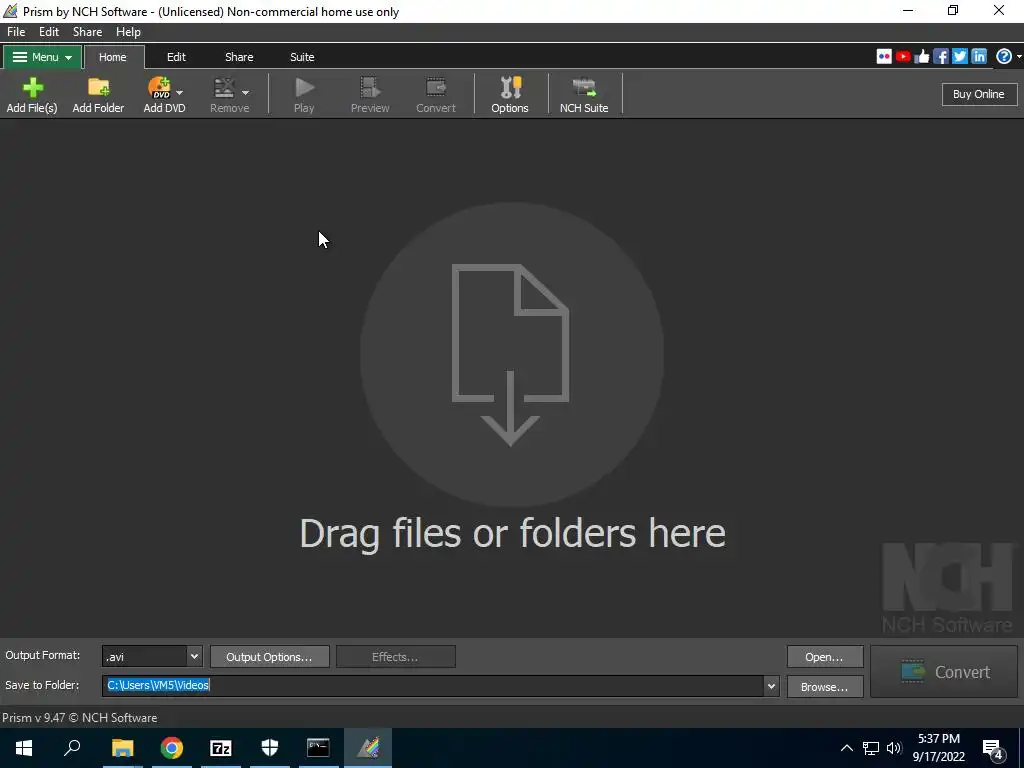Image resolution: width=1024 pixels, height=768 pixels.
Task: Click the volume speaker icon
Action: coord(894,748)
